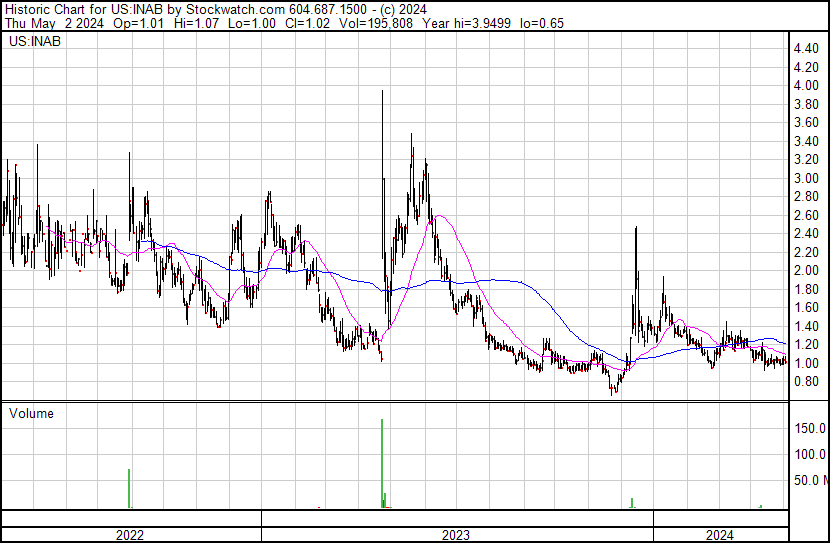Click the 0.80 price axis label
The height and width of the screenshot is (543, 830).
[x=807, y=382]
